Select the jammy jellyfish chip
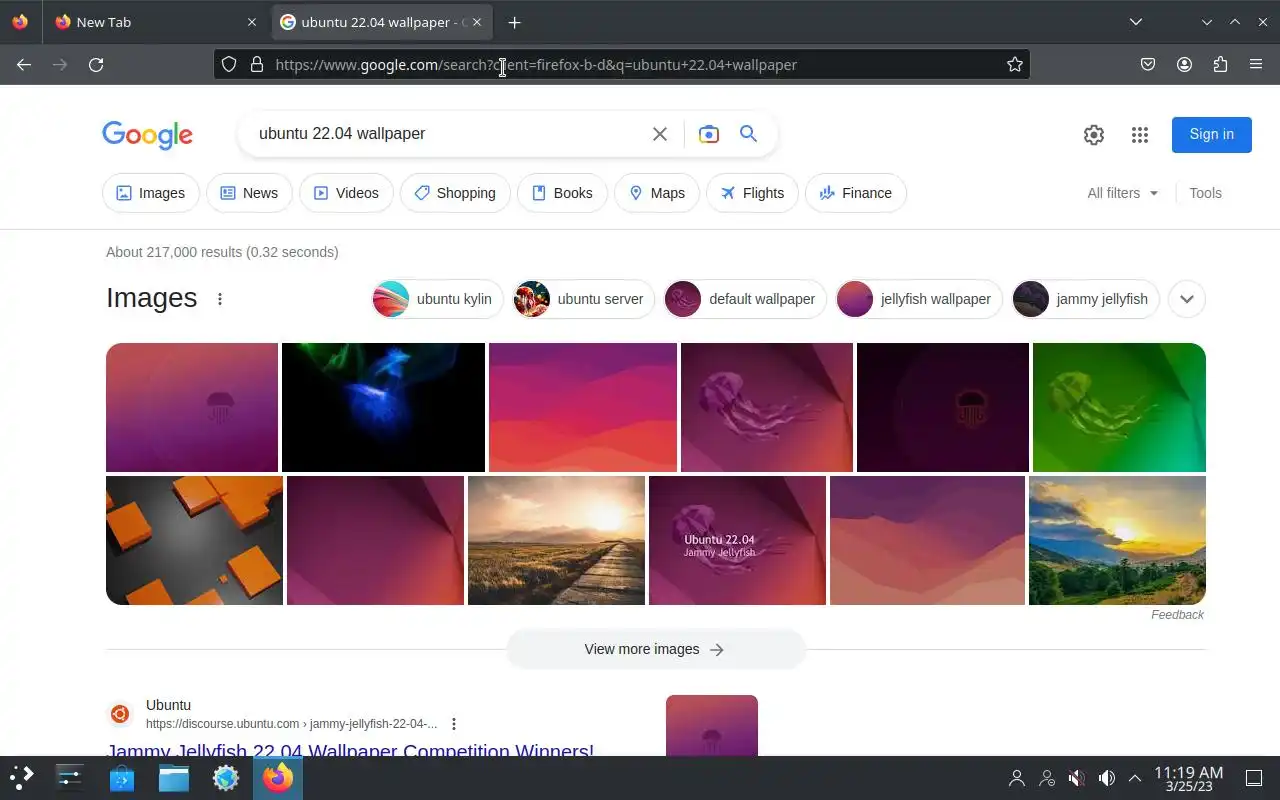This screenshot has height=800, width=1280. pyautogui.click(x=1086, y=299)
